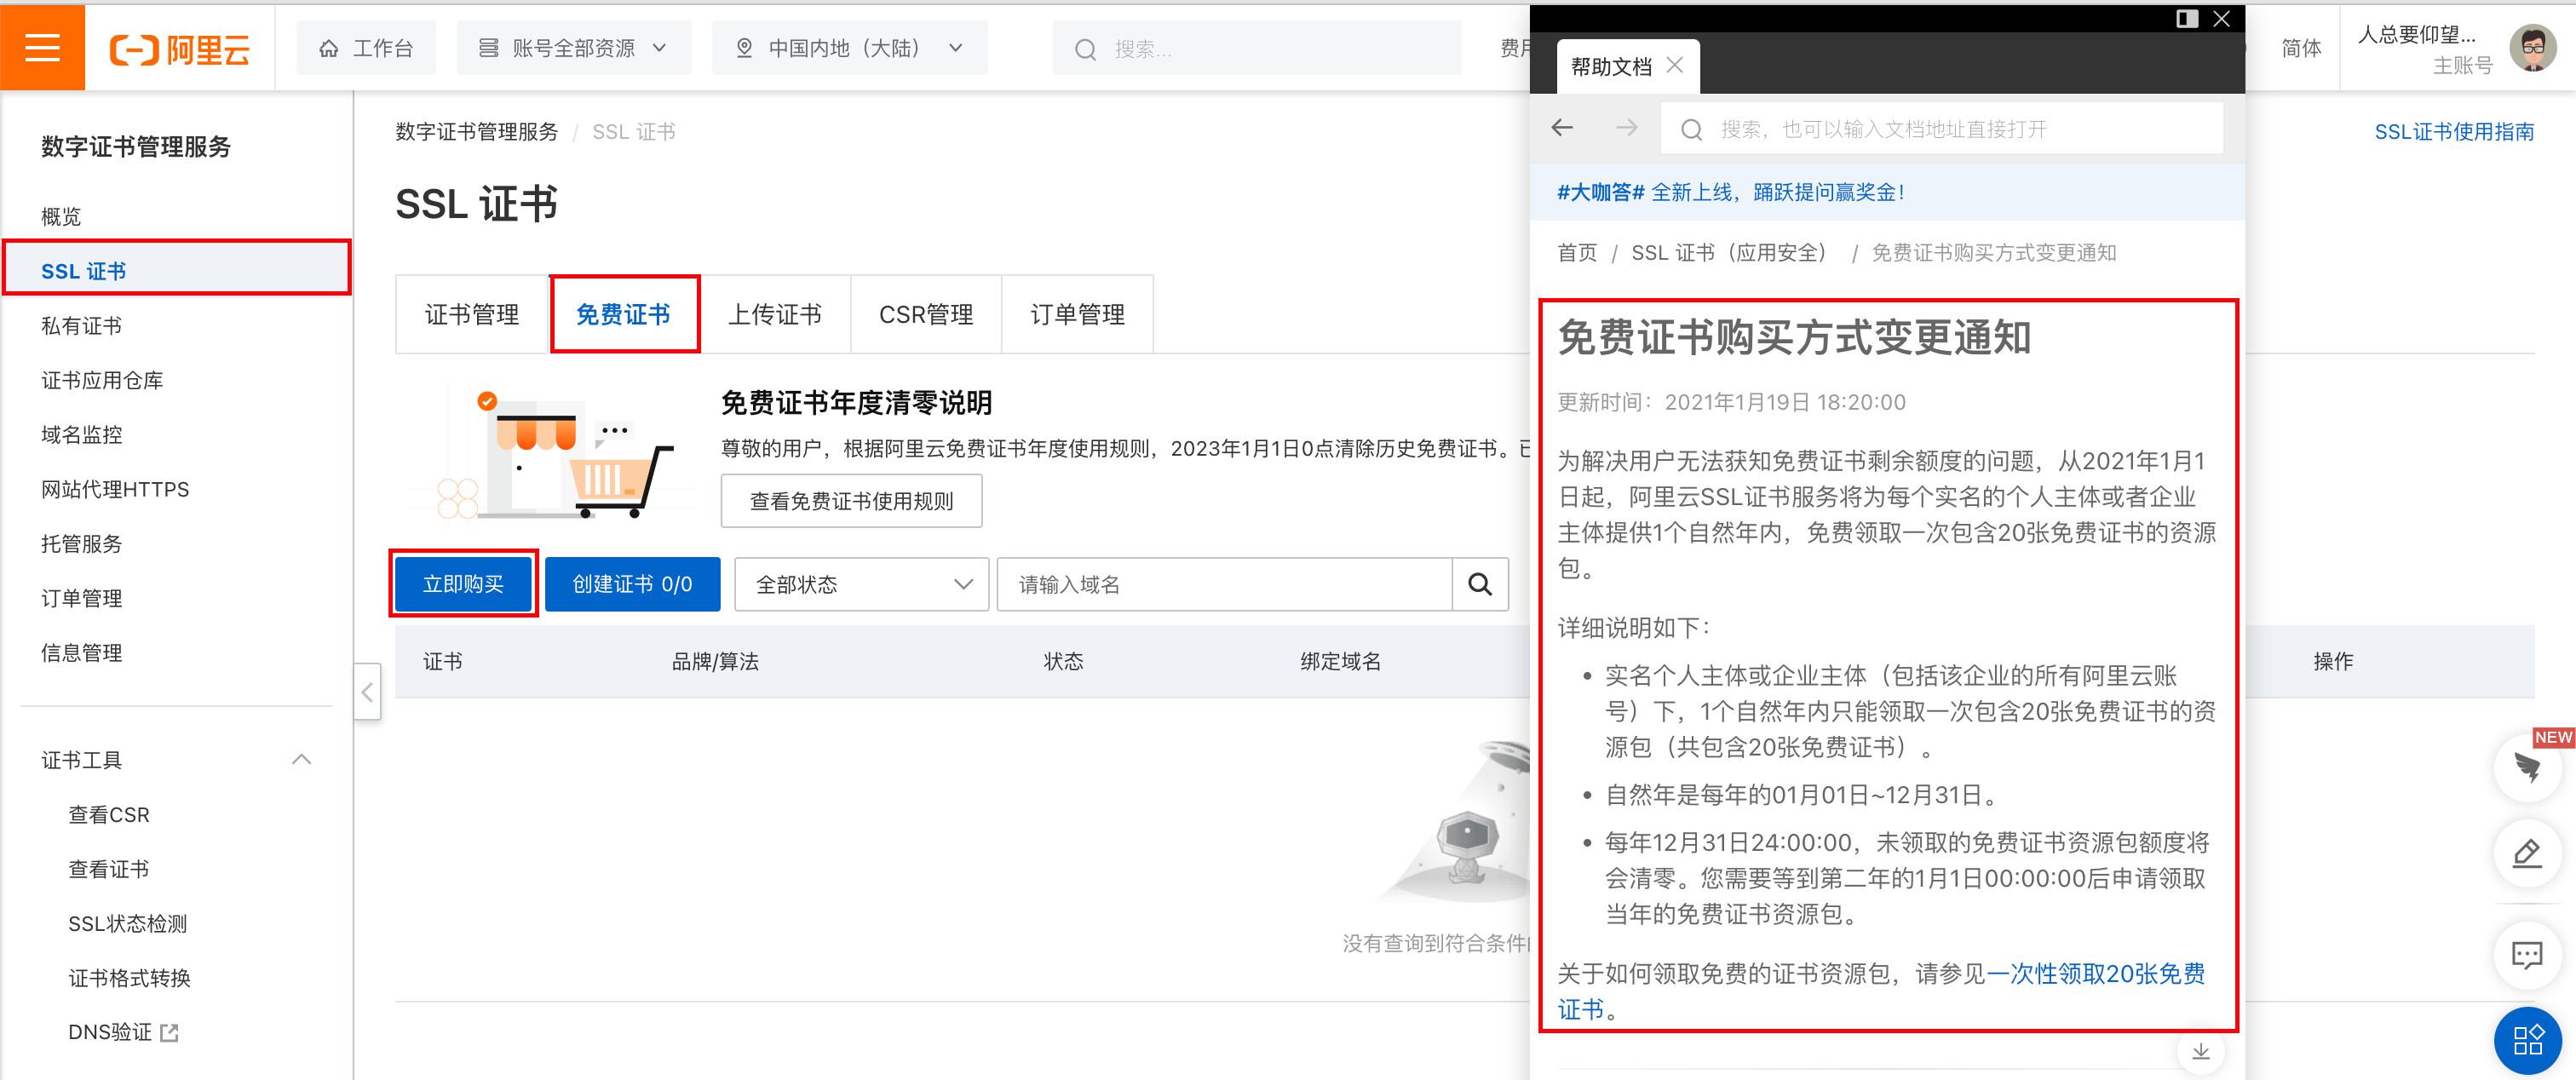Click the help panel download arrow icon
This screenshot has height=1080, width=2576.
pyautogui.click(x=2200, y=1051)
